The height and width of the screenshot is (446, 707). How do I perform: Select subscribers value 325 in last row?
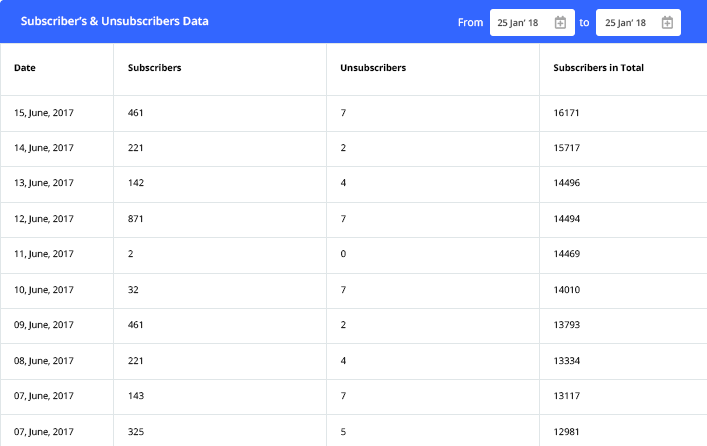pos(136,432)
